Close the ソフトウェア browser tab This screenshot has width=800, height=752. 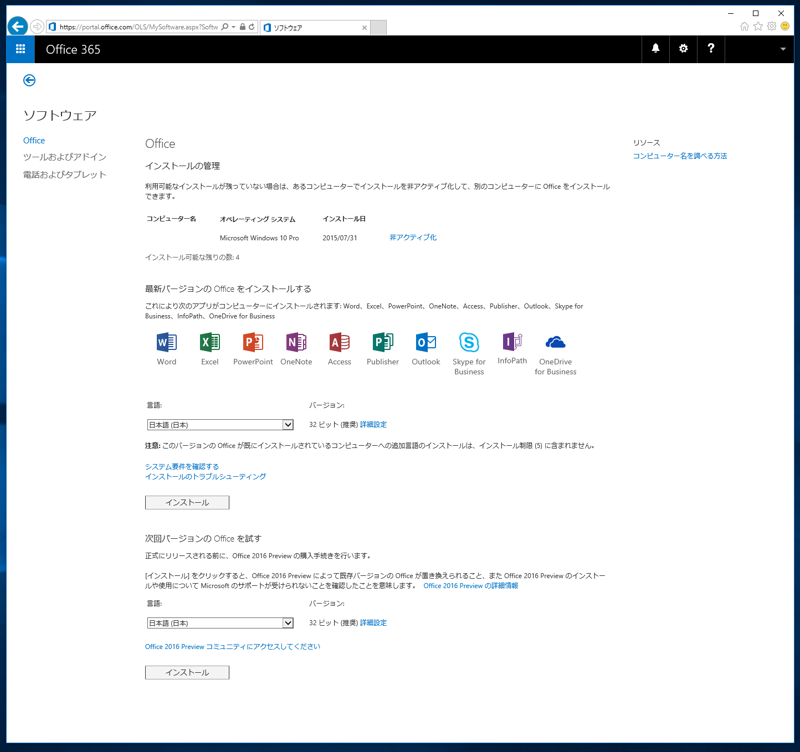[364, 28]
